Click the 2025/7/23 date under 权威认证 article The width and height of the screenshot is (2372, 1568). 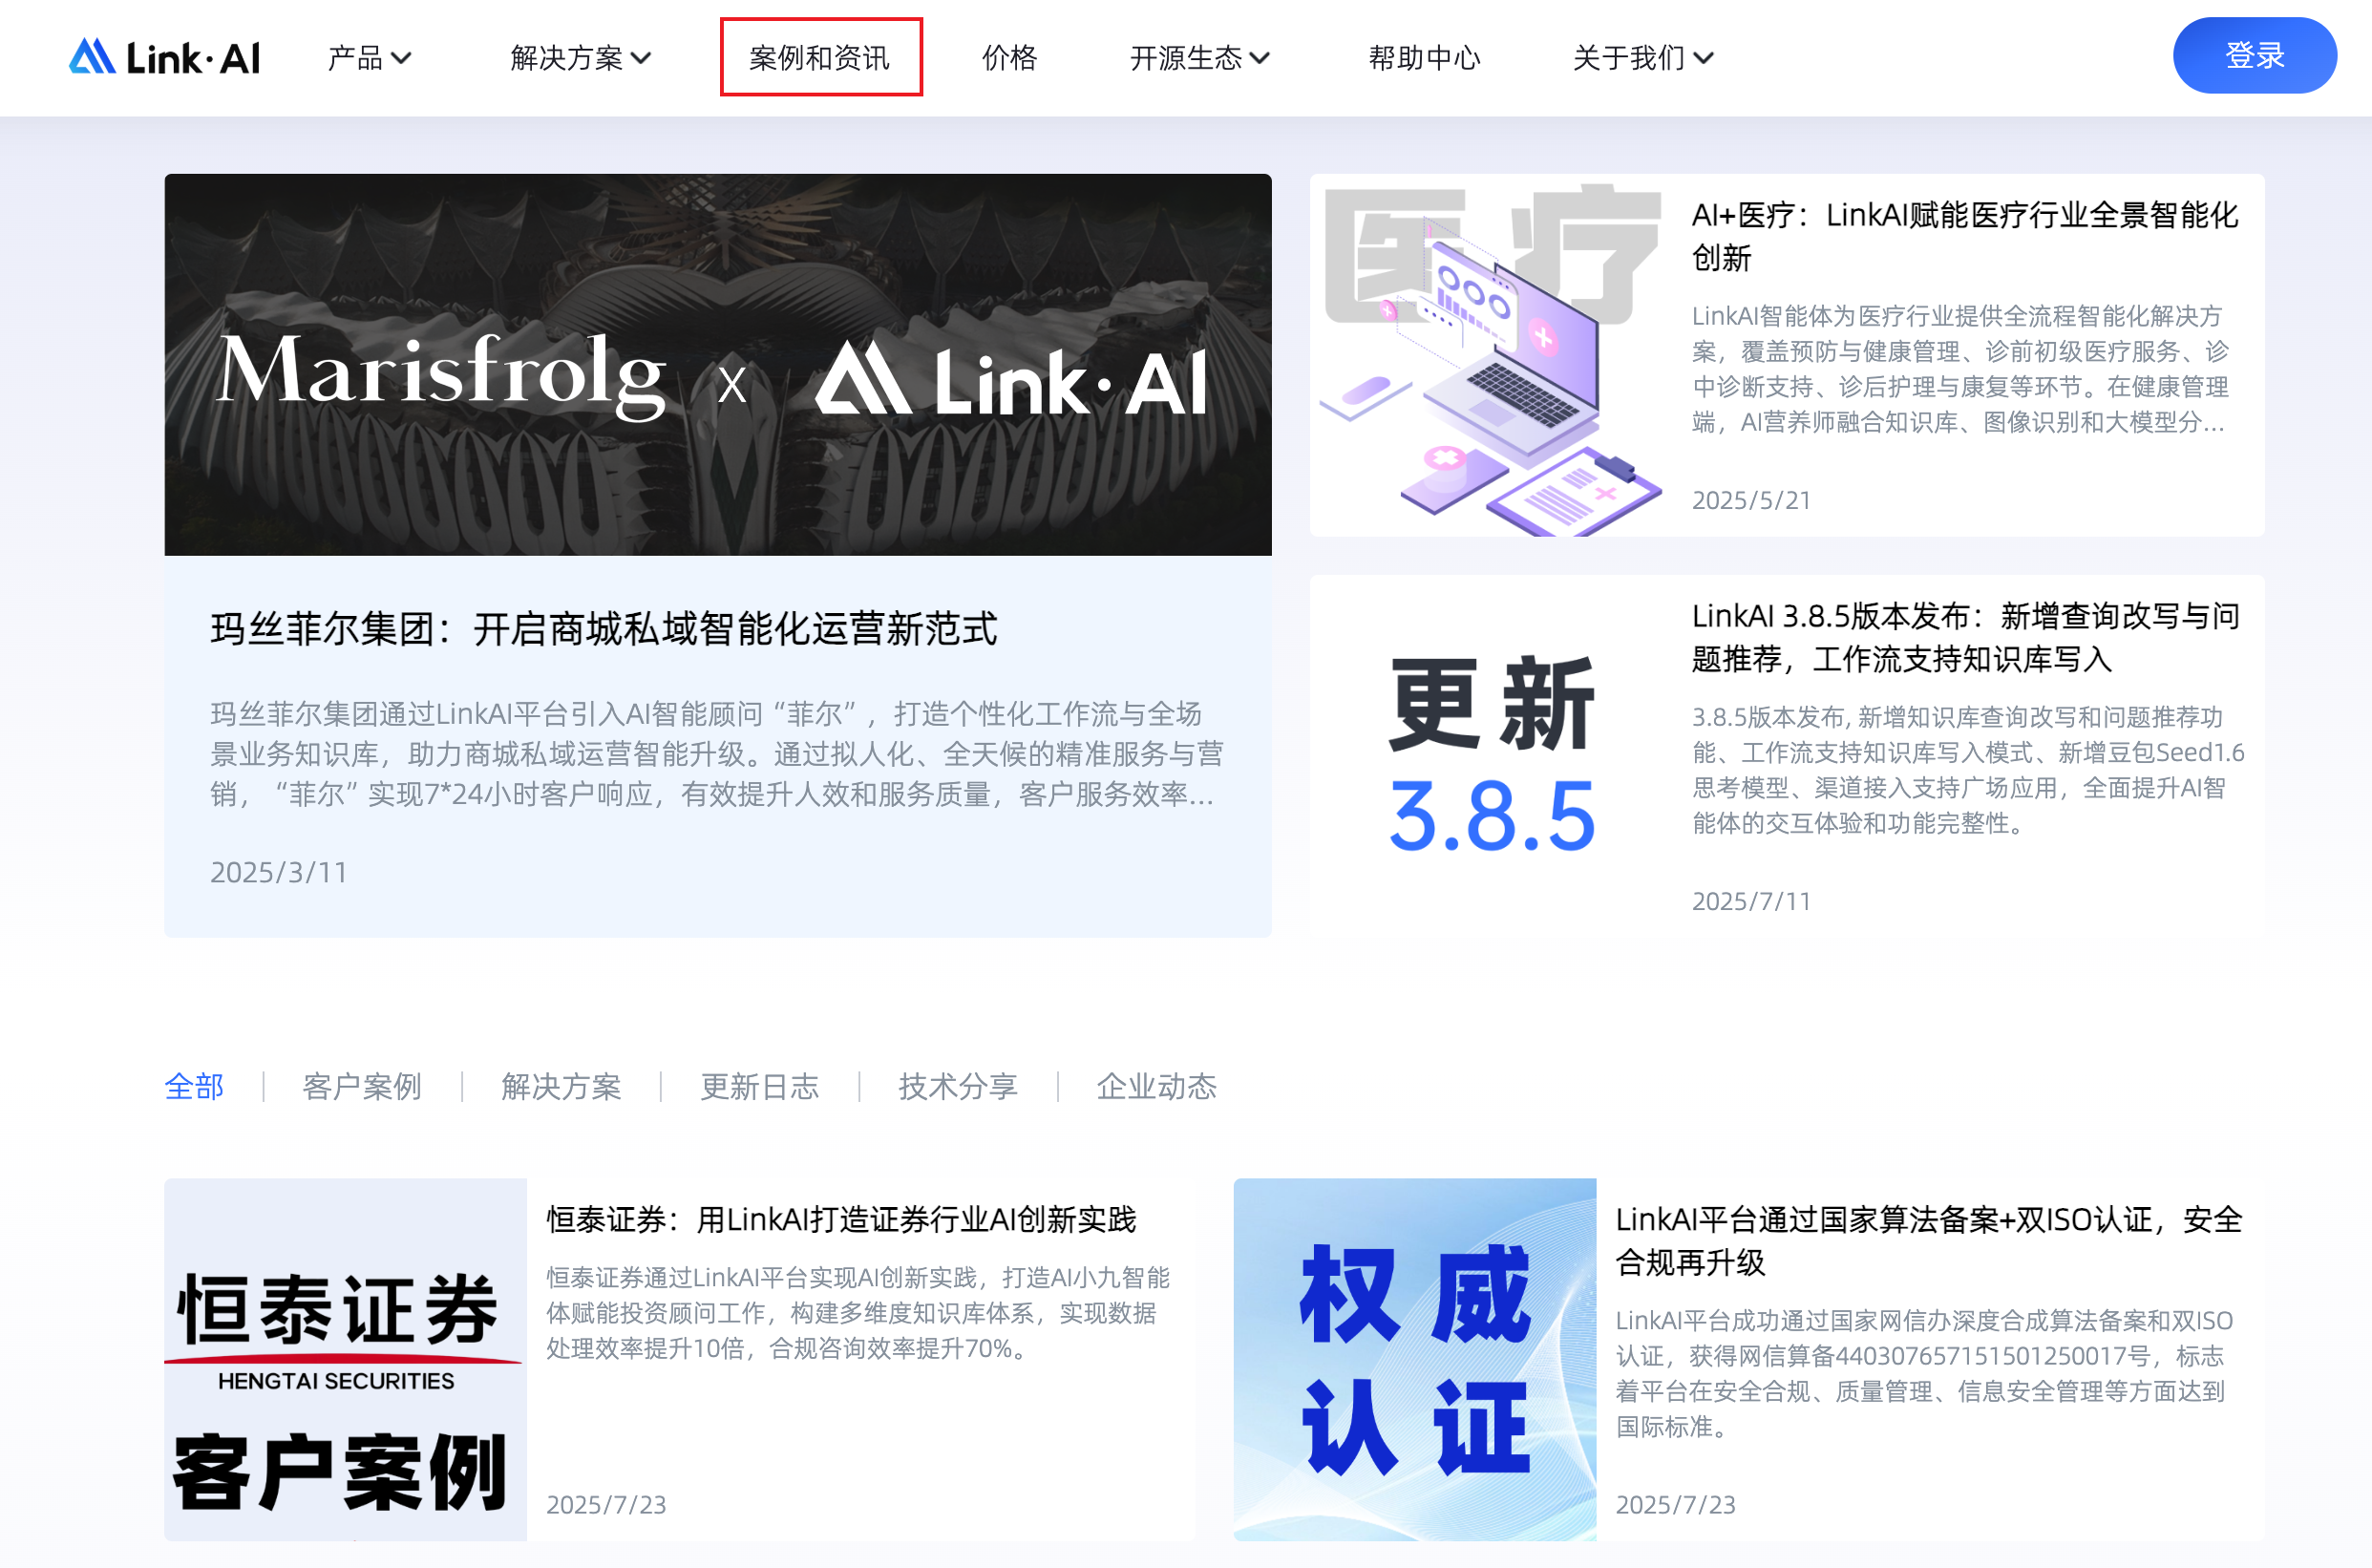(1675, 1505)
